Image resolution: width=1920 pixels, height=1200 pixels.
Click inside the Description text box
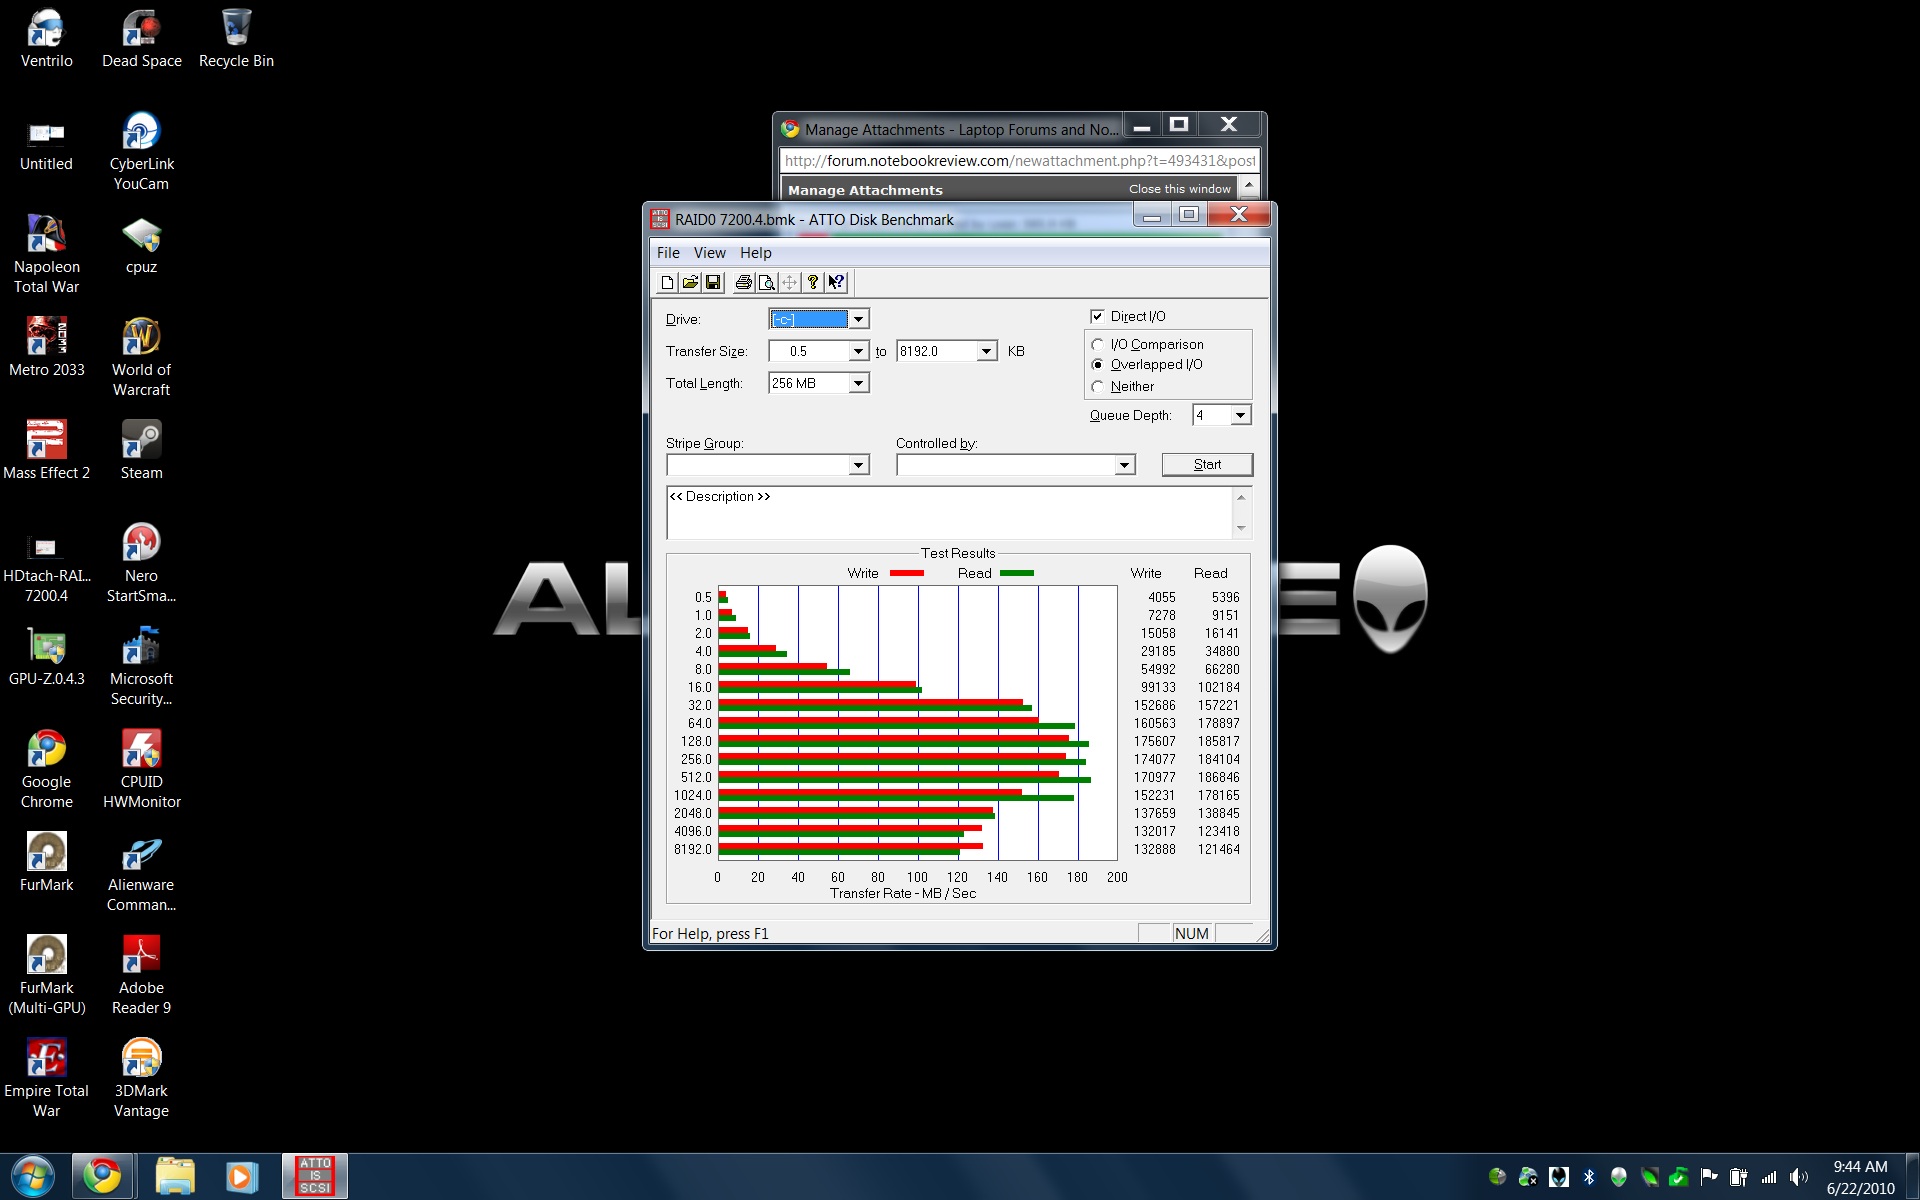[949, 513]
